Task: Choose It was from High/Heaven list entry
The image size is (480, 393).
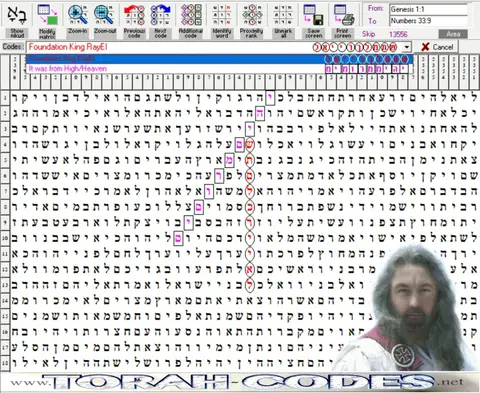Action: [219, 69]
